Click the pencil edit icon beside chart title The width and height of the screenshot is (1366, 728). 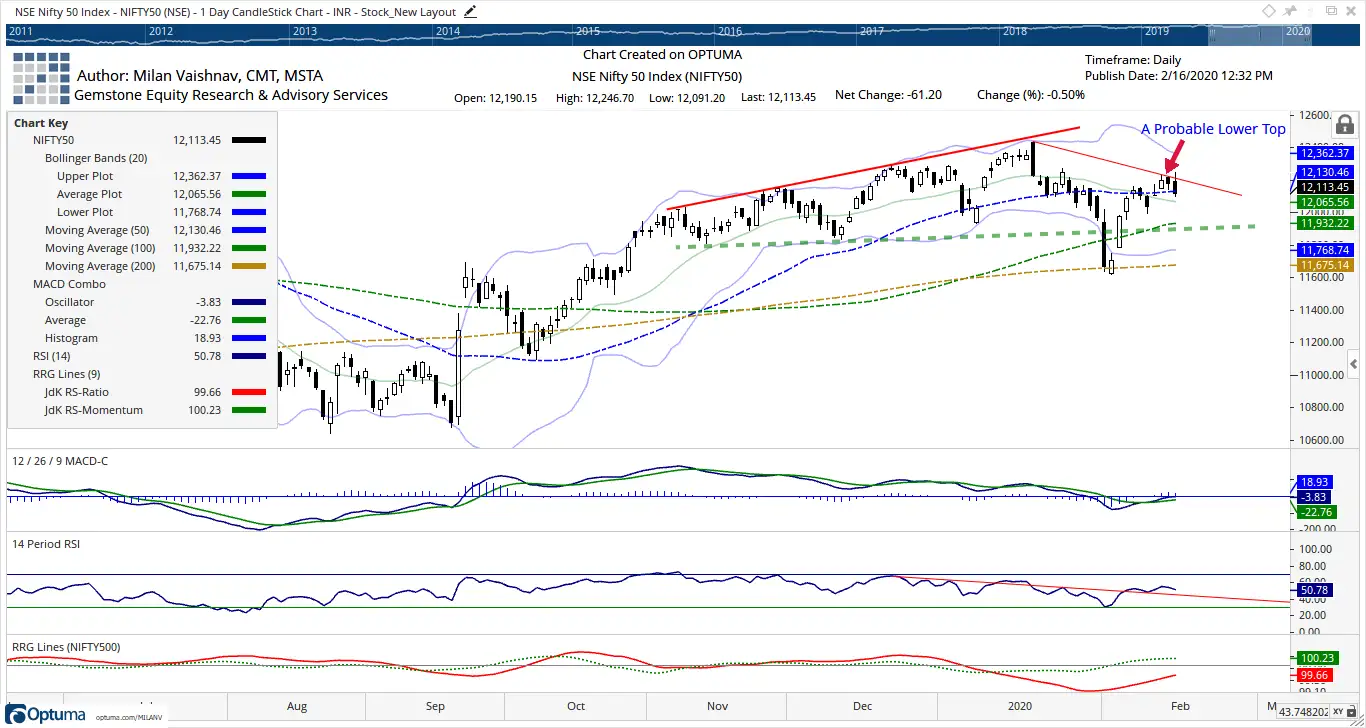[x=471, y=11]
